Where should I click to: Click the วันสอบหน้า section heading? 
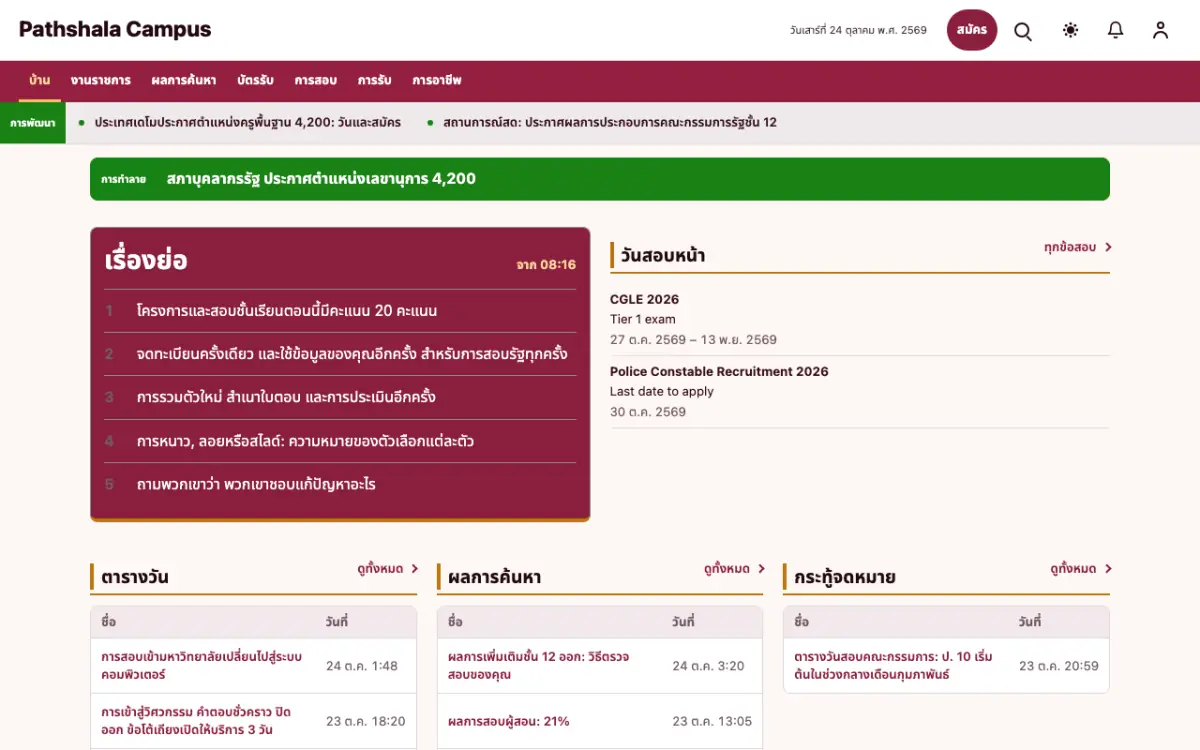663,255
